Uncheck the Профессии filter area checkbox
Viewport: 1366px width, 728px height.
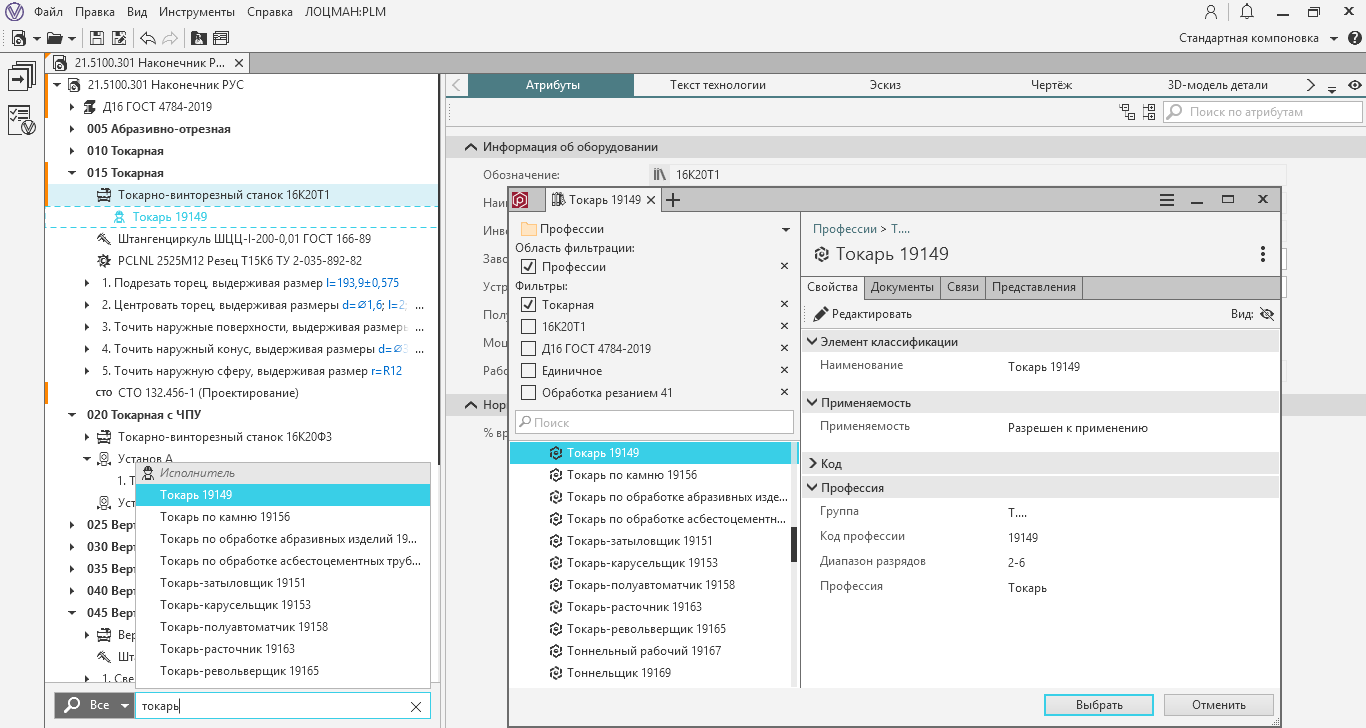(x=529, y=267)
